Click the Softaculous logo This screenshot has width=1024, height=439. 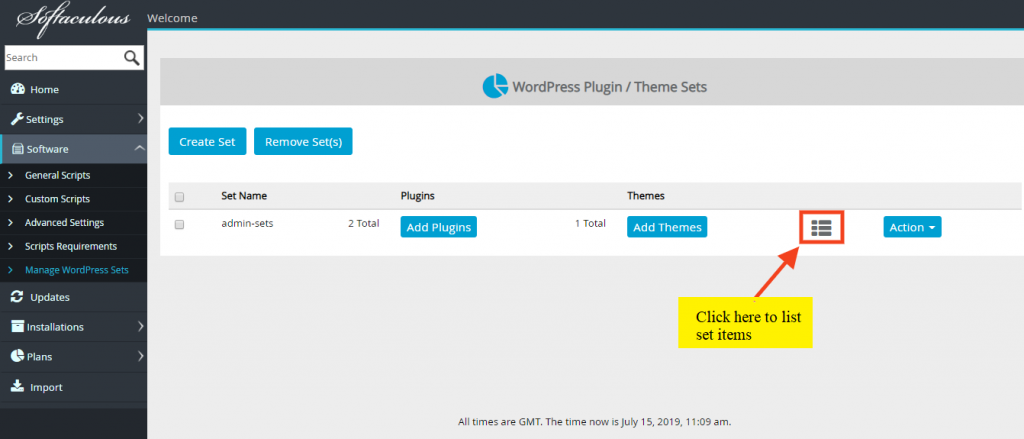pos(73,18)
